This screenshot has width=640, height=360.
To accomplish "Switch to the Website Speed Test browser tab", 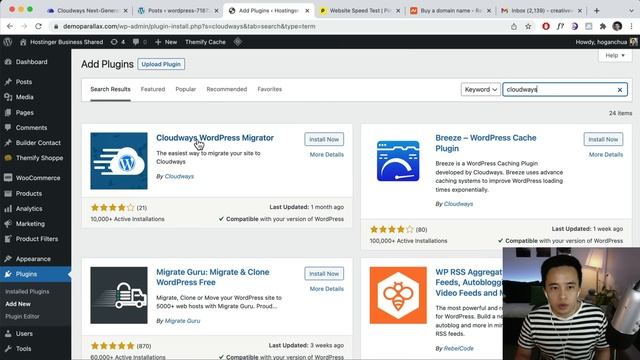I will tap(359, 11).
